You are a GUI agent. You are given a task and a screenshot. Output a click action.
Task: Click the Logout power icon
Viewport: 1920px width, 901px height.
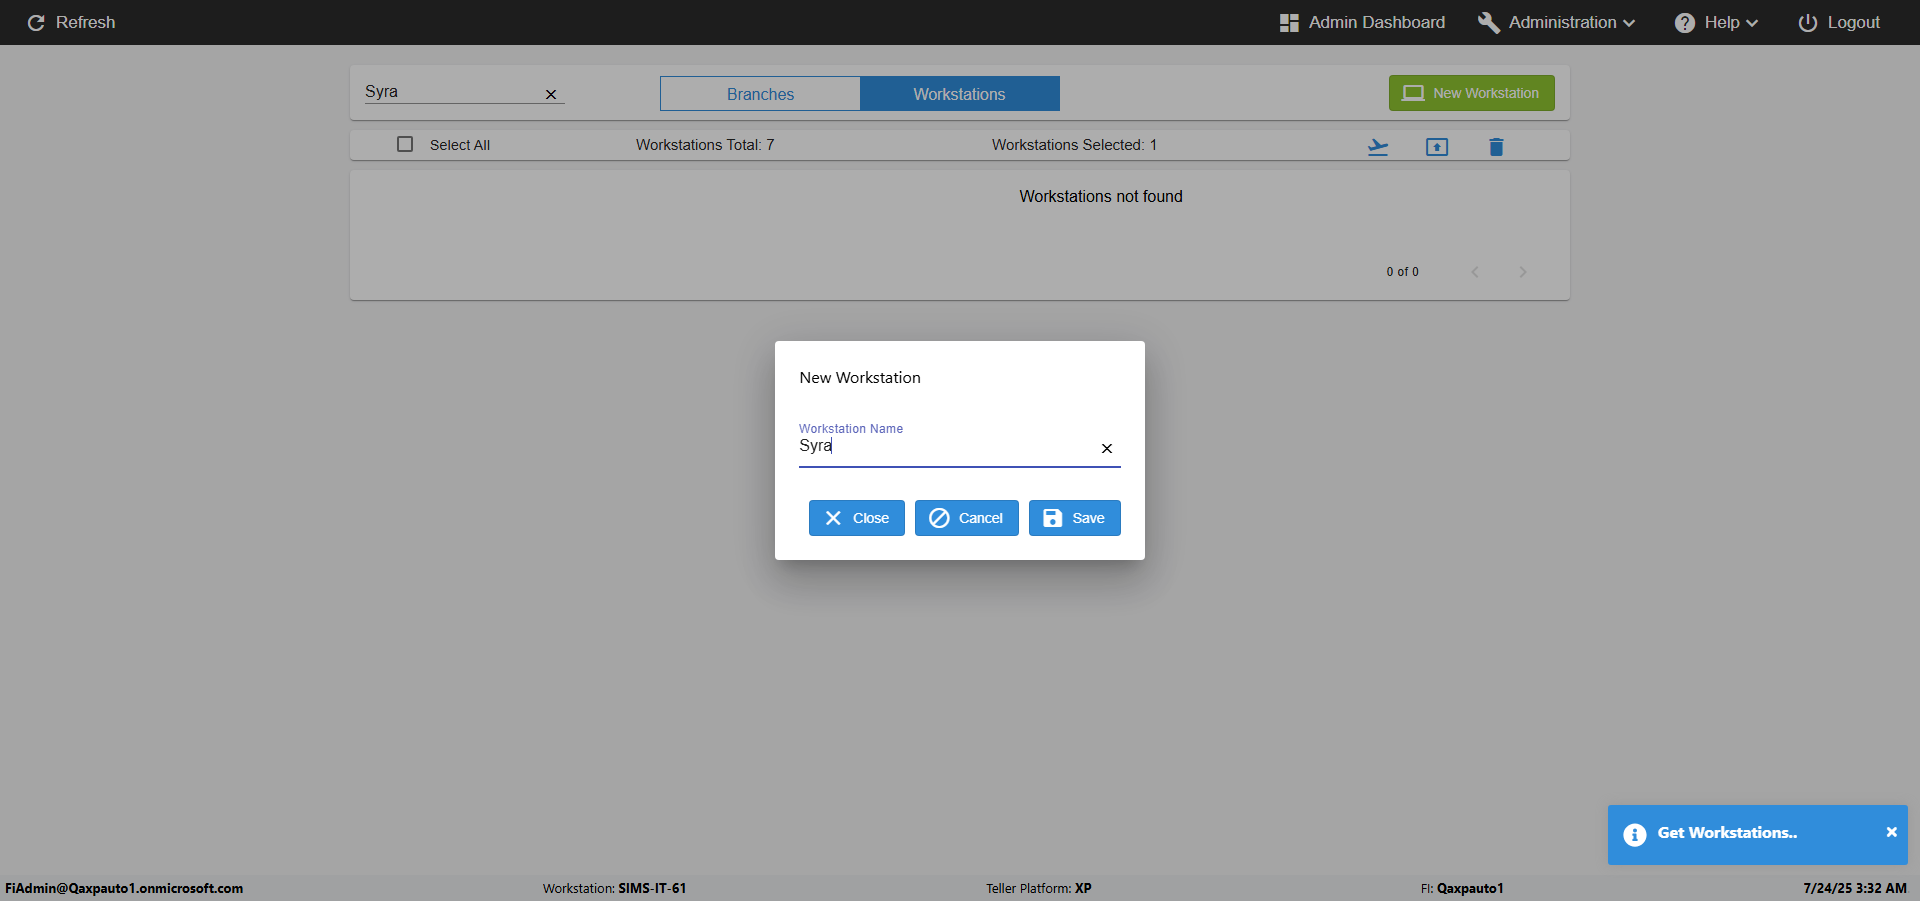(1808, 22)
